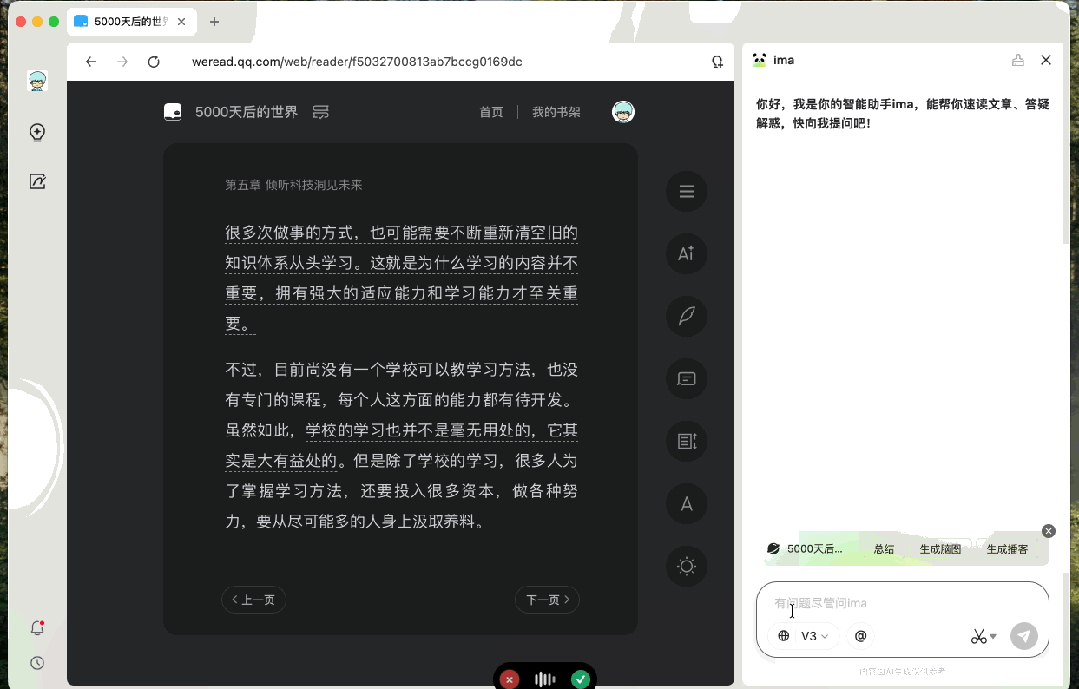Click the 生成播客 suggestion
Image resolution: width=1079 pixels, height=689 pixels.
[x=1007, y=549]
